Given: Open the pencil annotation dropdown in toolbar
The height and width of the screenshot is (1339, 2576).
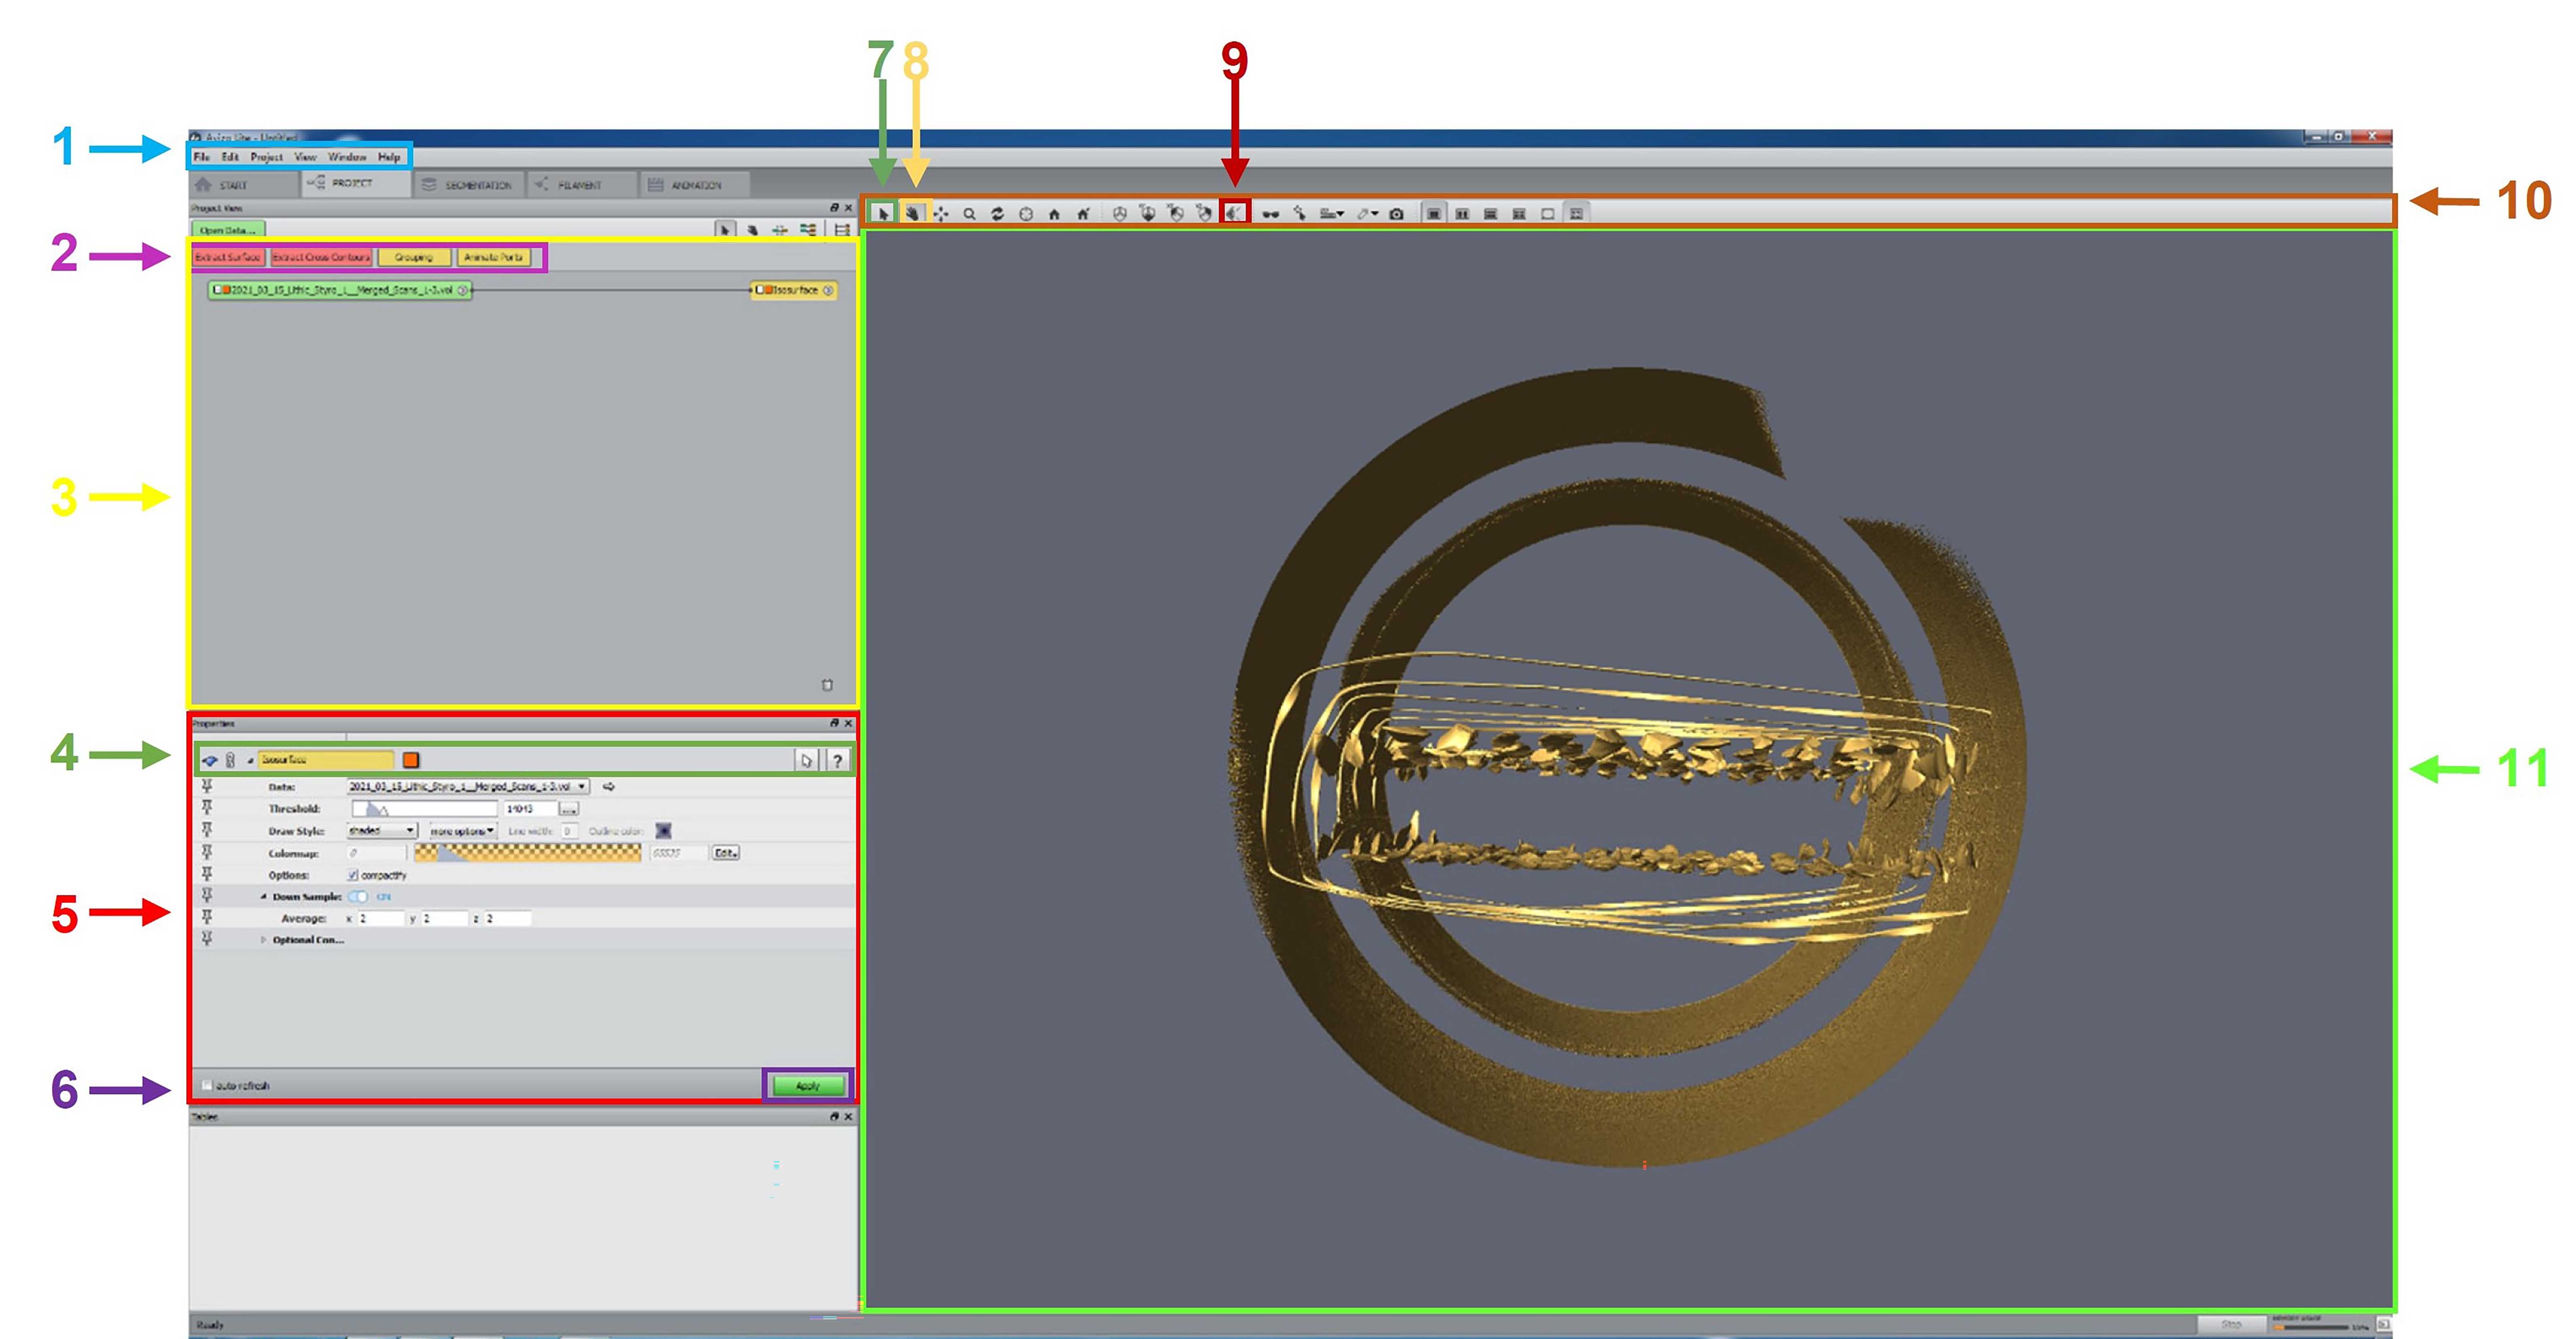Looking at the screenshot, I should tap(1376, 213).
